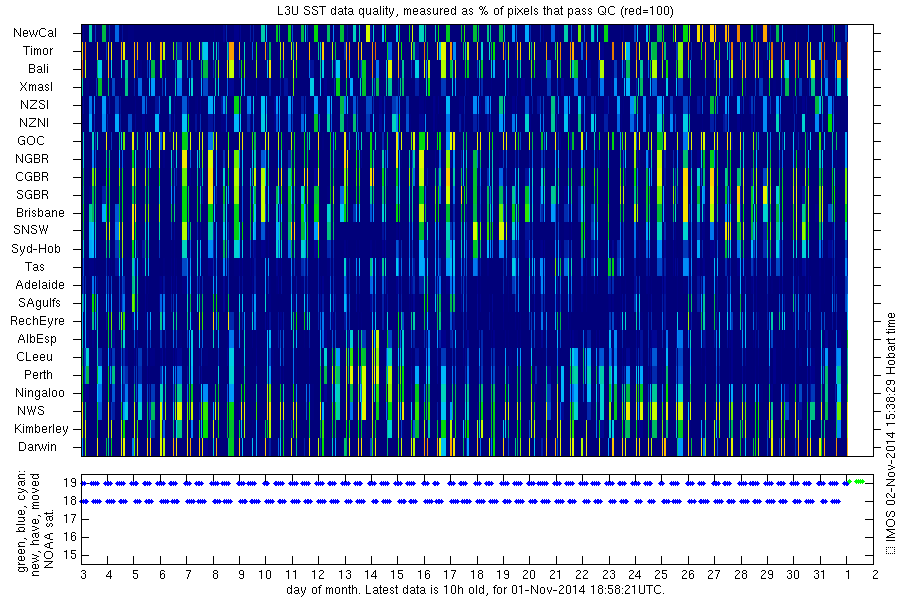The height and width of the screenshot is (600, 900).
Task: Click the NewCal region label
Action: (35, 33)
